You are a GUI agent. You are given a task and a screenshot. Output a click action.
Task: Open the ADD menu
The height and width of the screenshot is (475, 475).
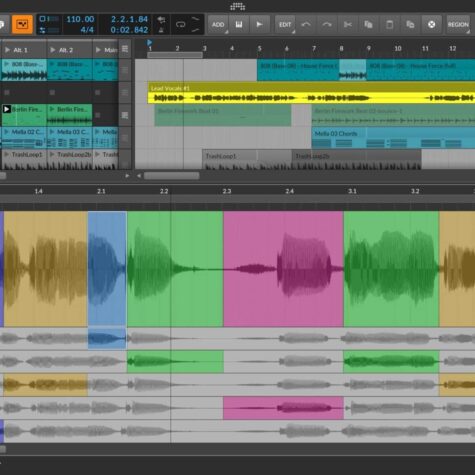pos(218,24)
